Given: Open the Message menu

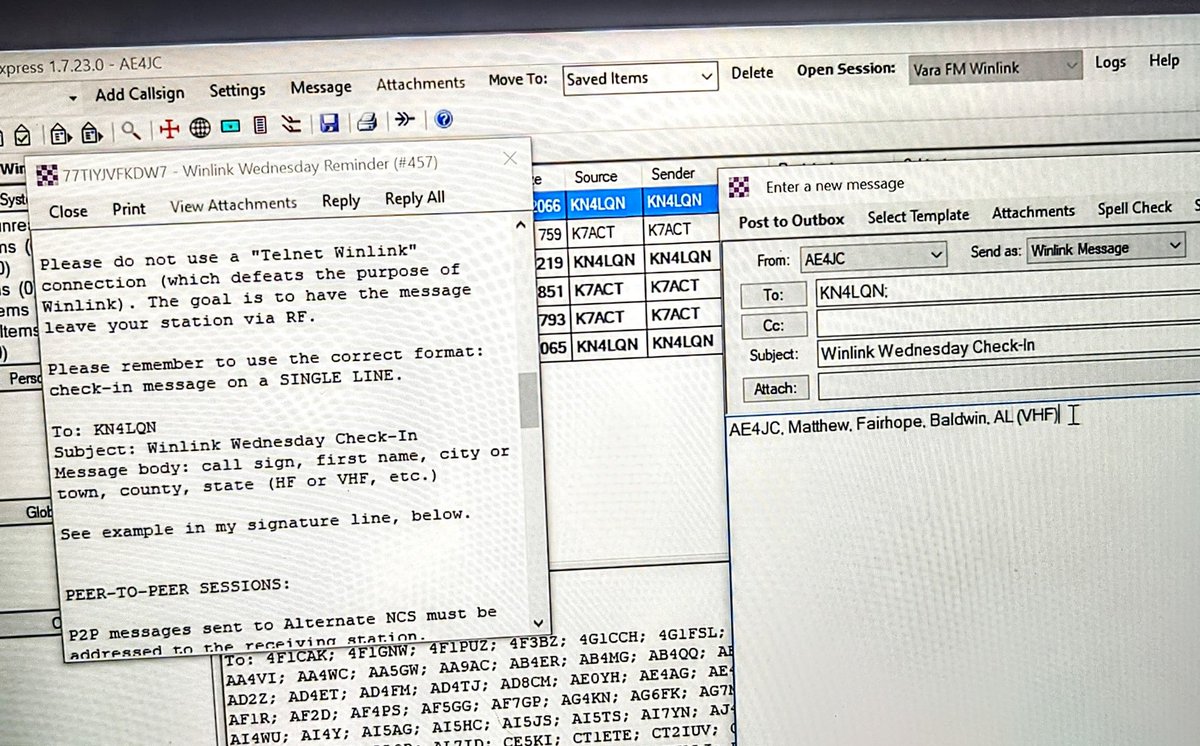Looking at the screenshot, I should click(x=321, y=87).
